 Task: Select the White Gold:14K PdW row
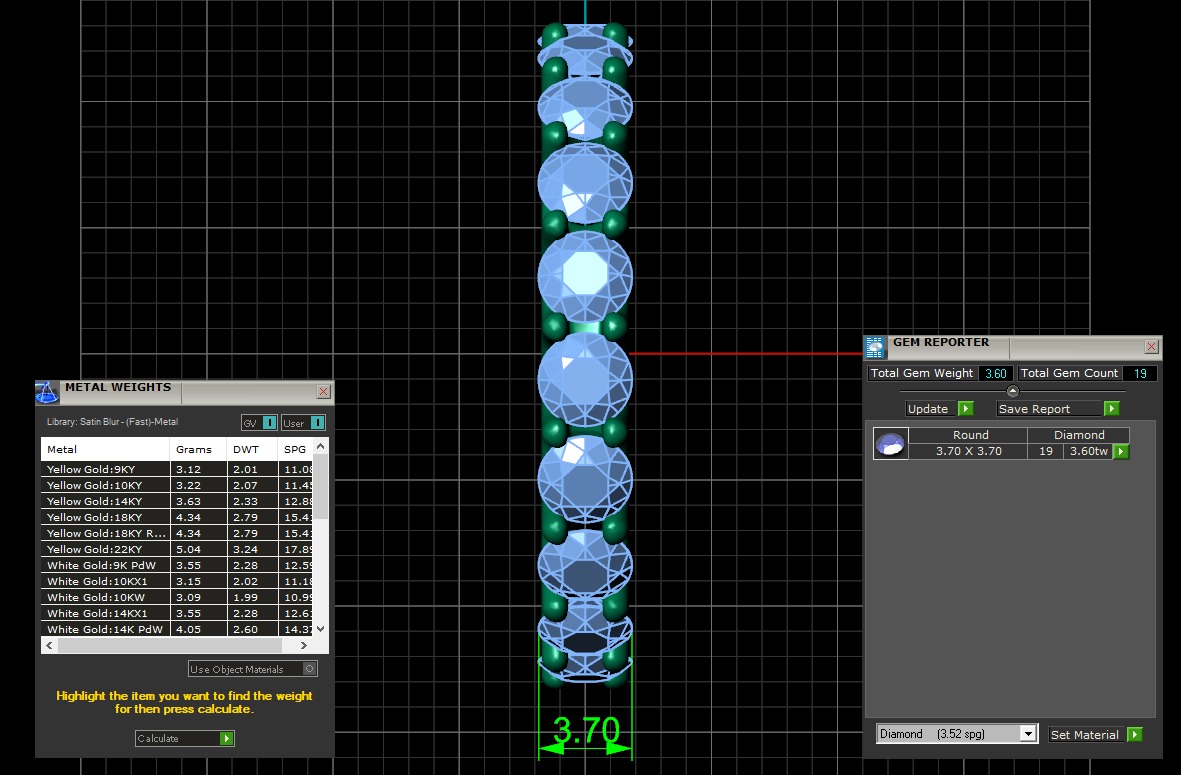(177, 629)
